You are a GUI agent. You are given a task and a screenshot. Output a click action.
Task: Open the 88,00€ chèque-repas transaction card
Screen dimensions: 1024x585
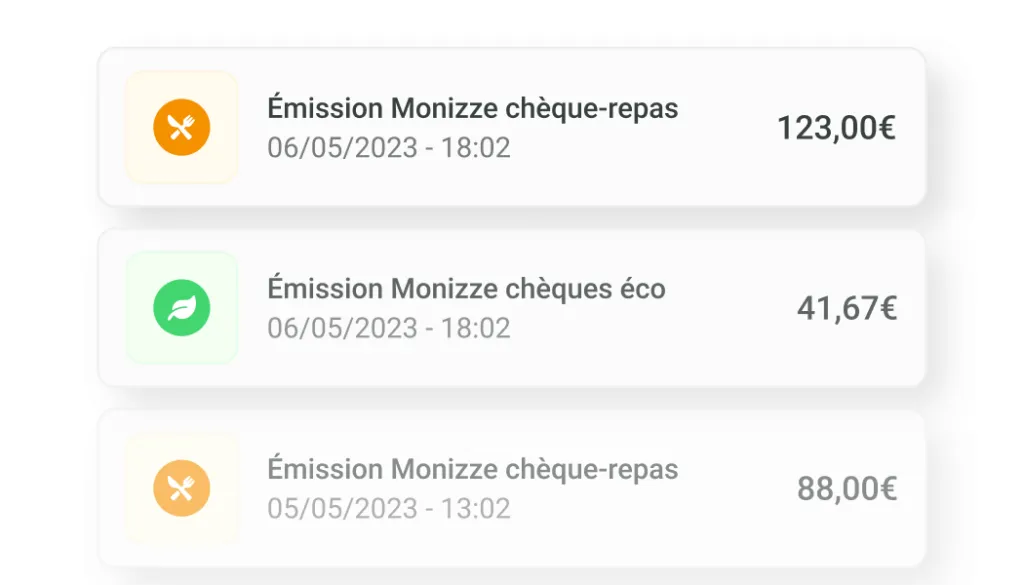point(512,487)
